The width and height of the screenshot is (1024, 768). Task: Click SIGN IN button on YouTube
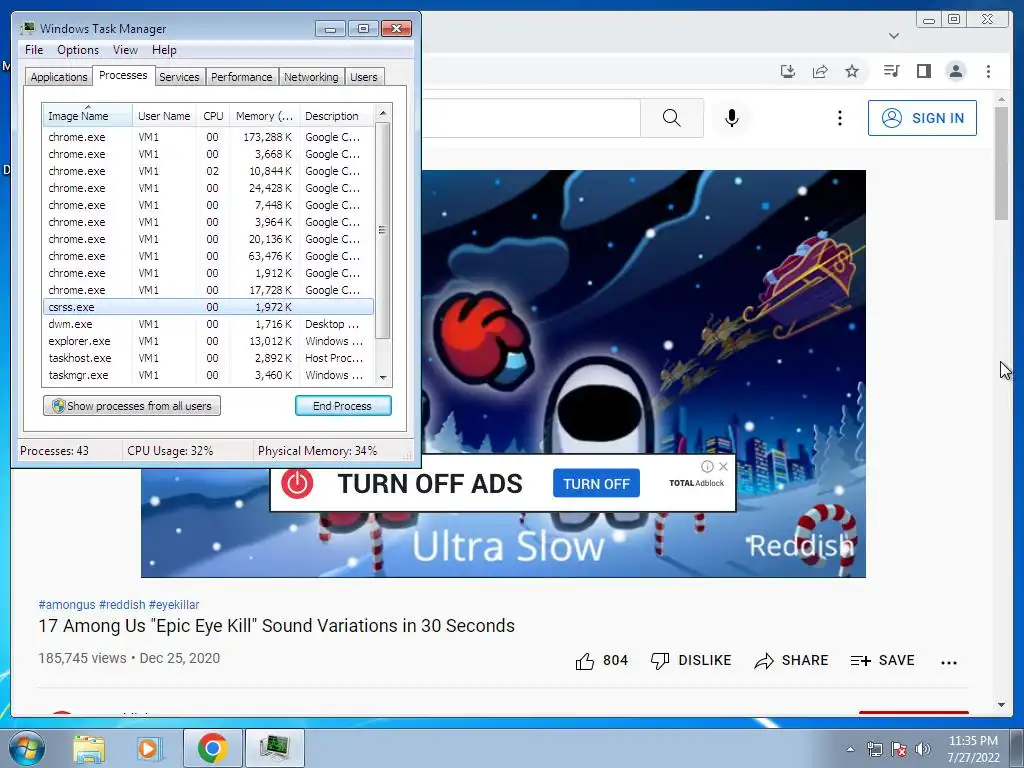(x=922, y=118)
